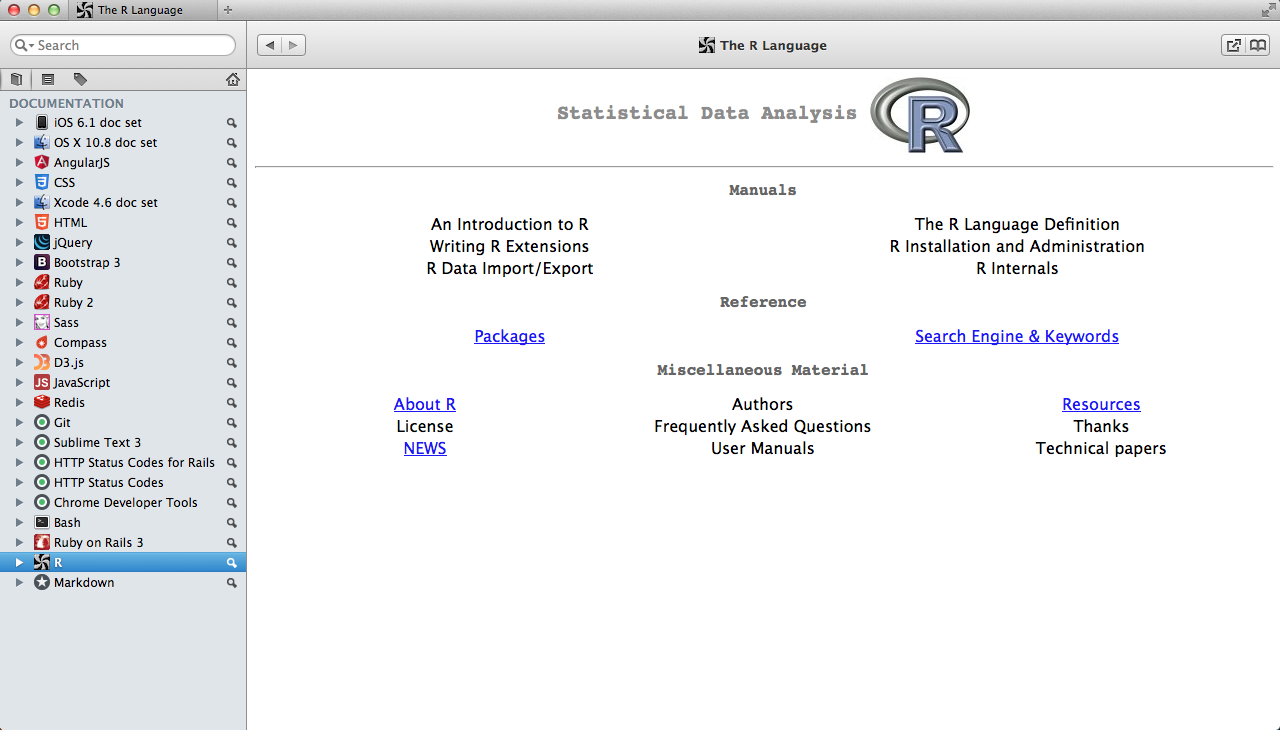Switch to the tags icon view

pos(80,80)
